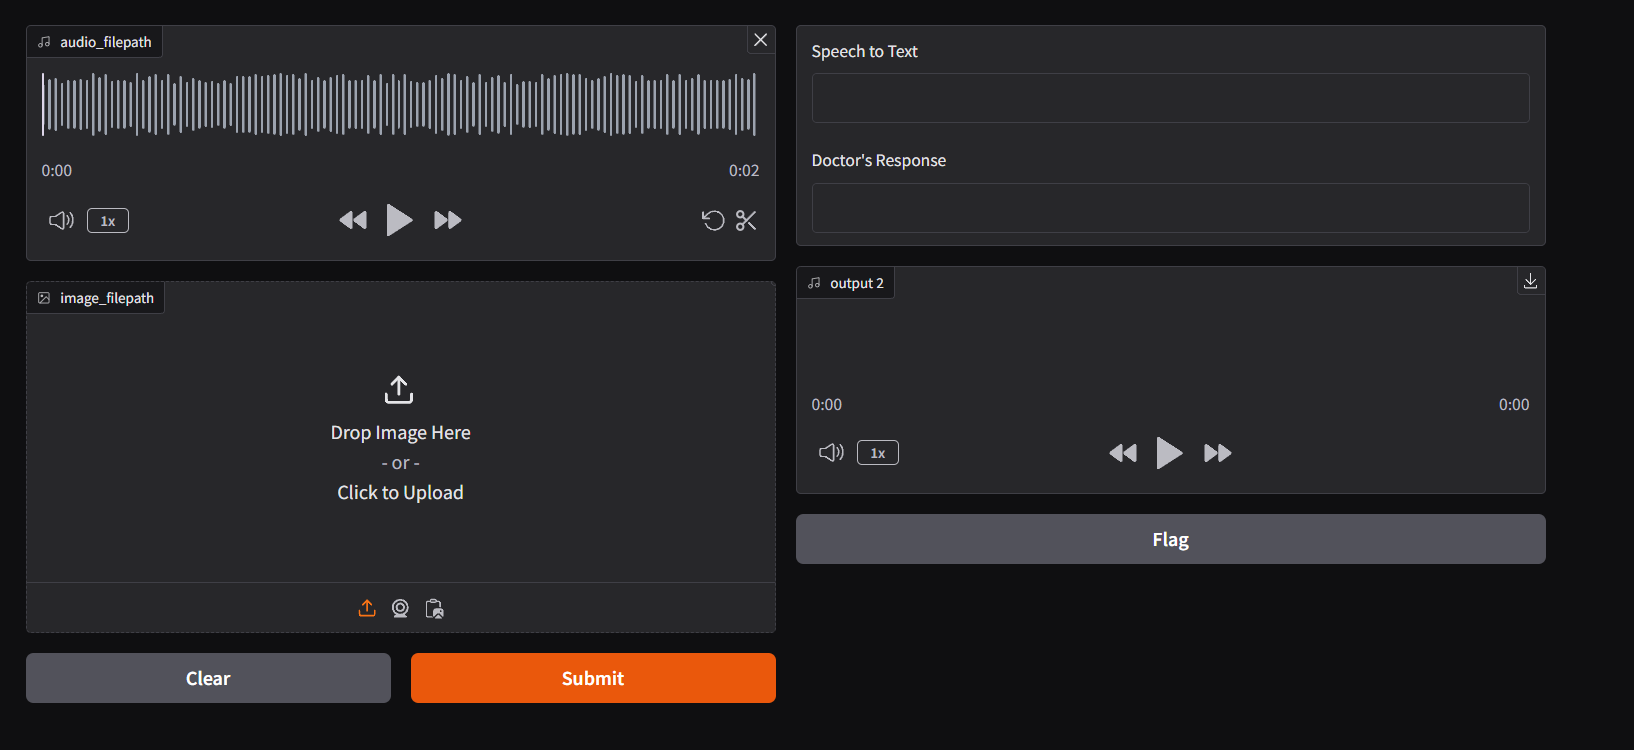Play the audio_filepath recording

(399, 220)
